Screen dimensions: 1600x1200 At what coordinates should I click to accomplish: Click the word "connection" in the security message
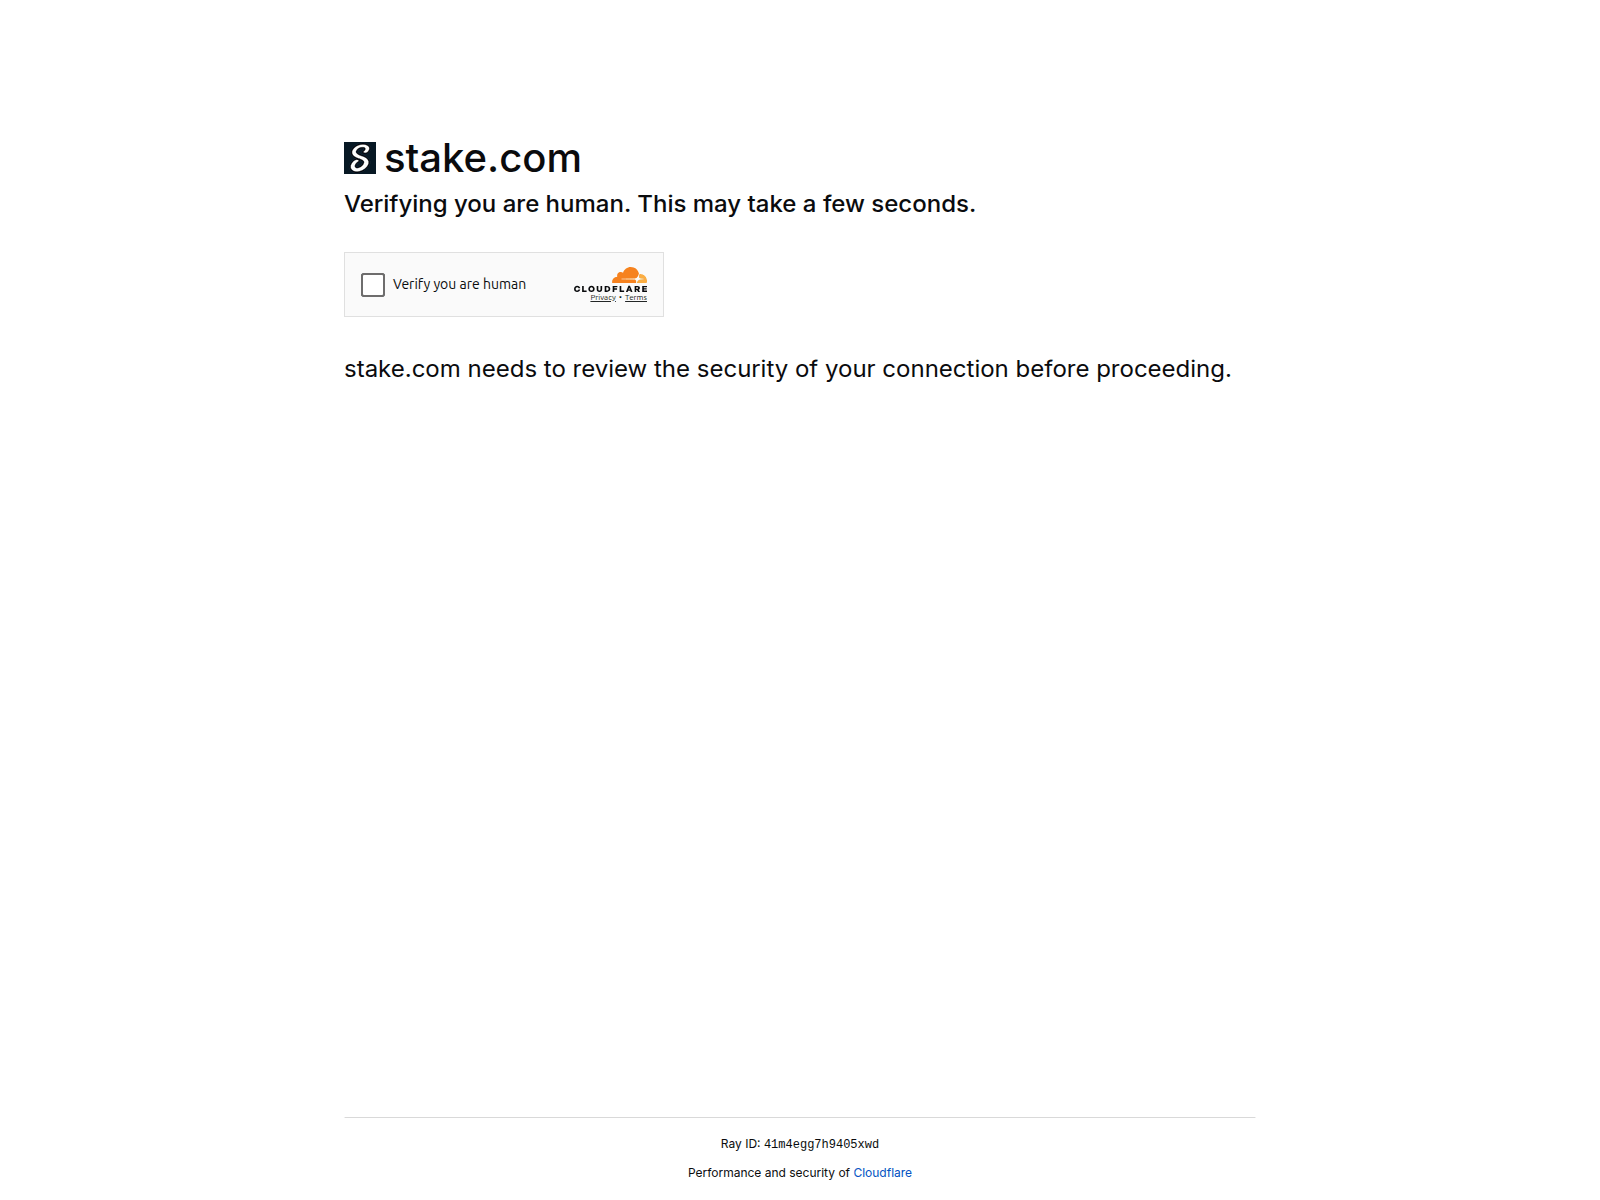pos(945,369)
